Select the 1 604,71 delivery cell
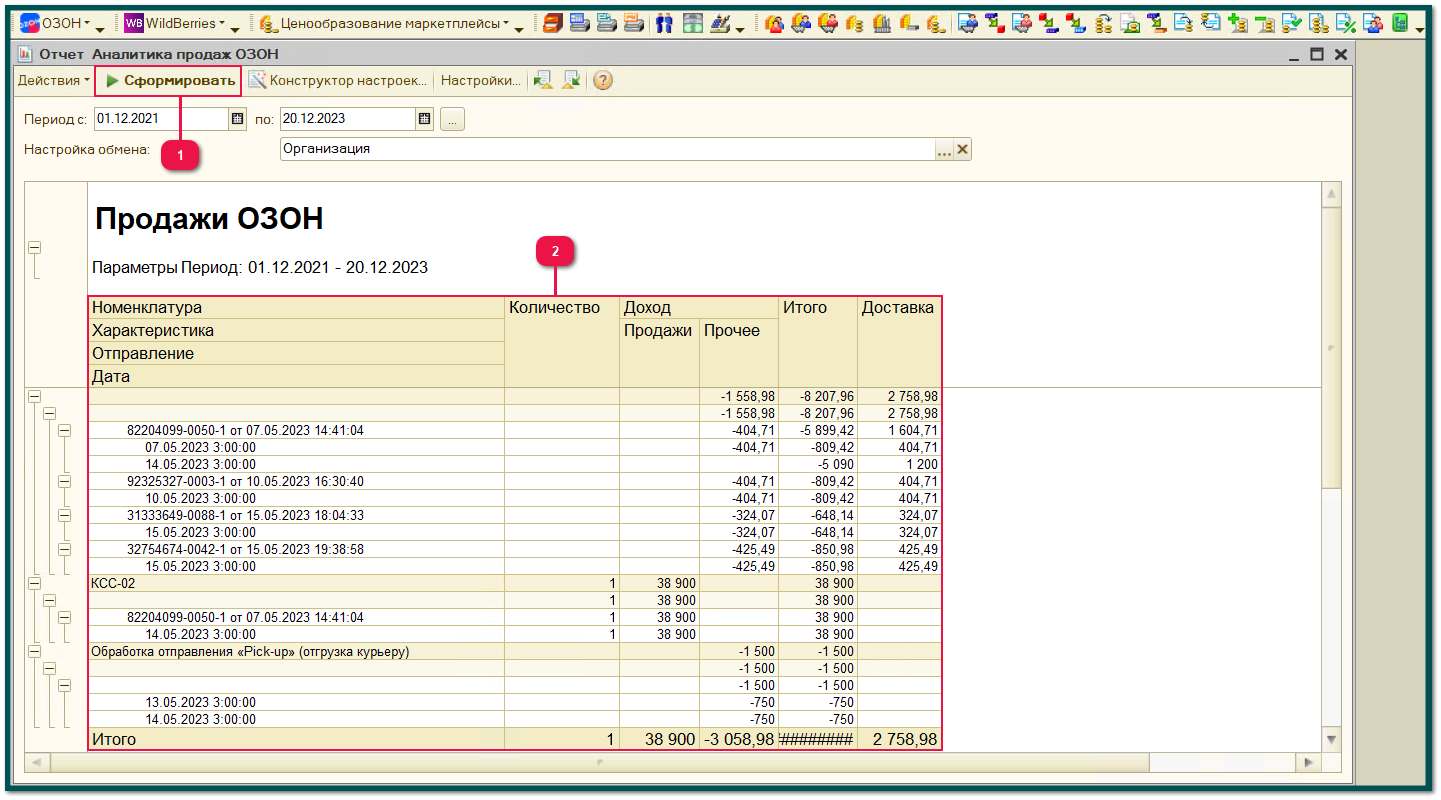 pyautogui.click(x=899, y=430)
